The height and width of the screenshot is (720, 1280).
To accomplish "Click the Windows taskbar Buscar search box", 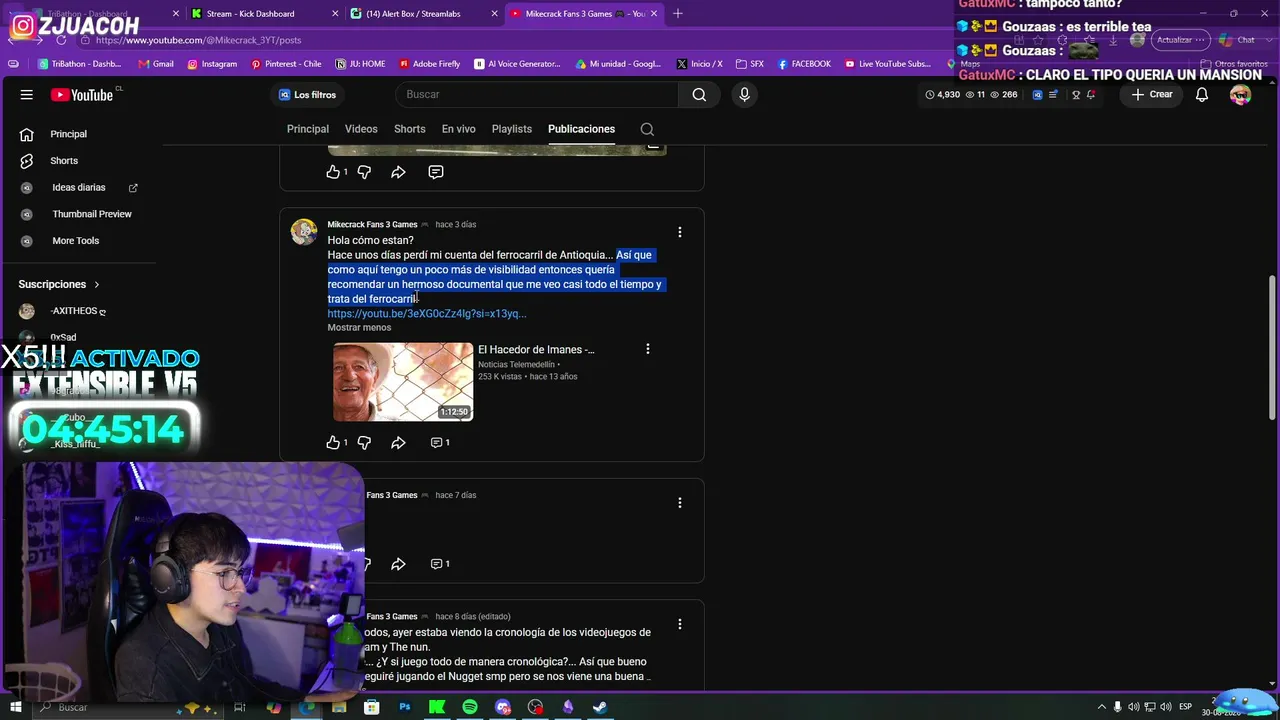I will 130,707.
